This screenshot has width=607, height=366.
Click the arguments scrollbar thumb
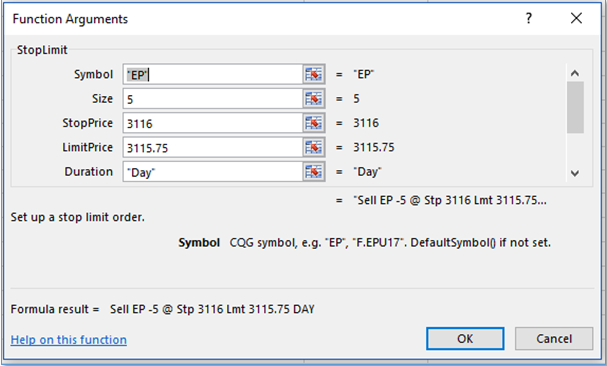tap(575, 107)
